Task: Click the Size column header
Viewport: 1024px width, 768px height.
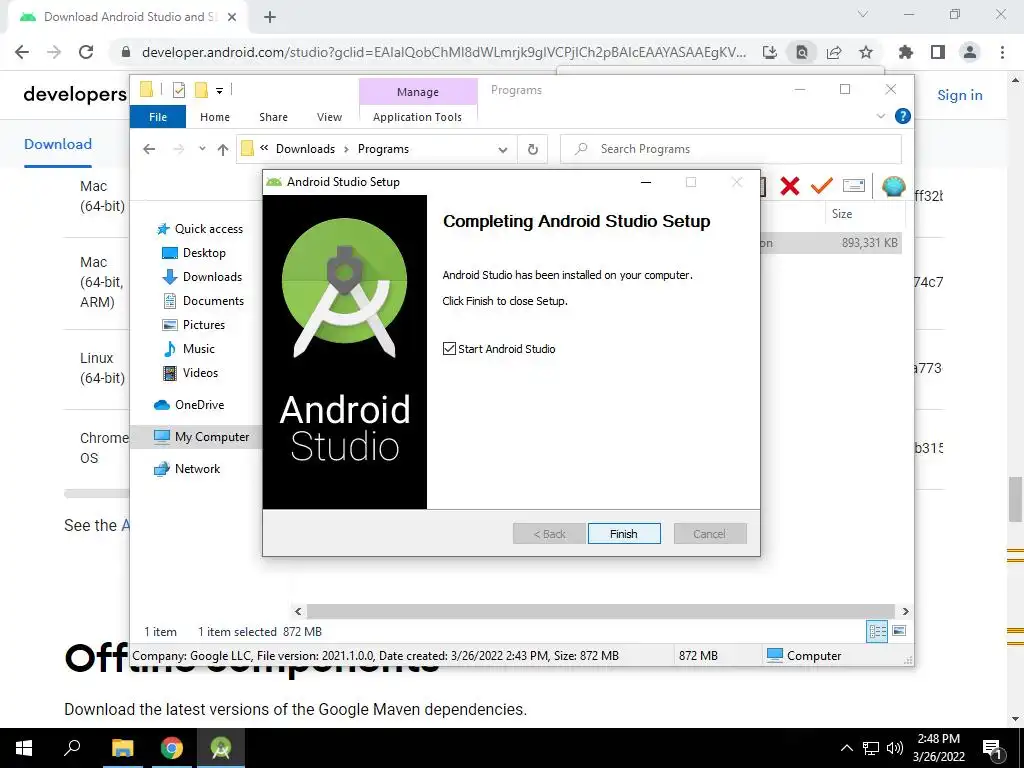Action: point(842,214)
